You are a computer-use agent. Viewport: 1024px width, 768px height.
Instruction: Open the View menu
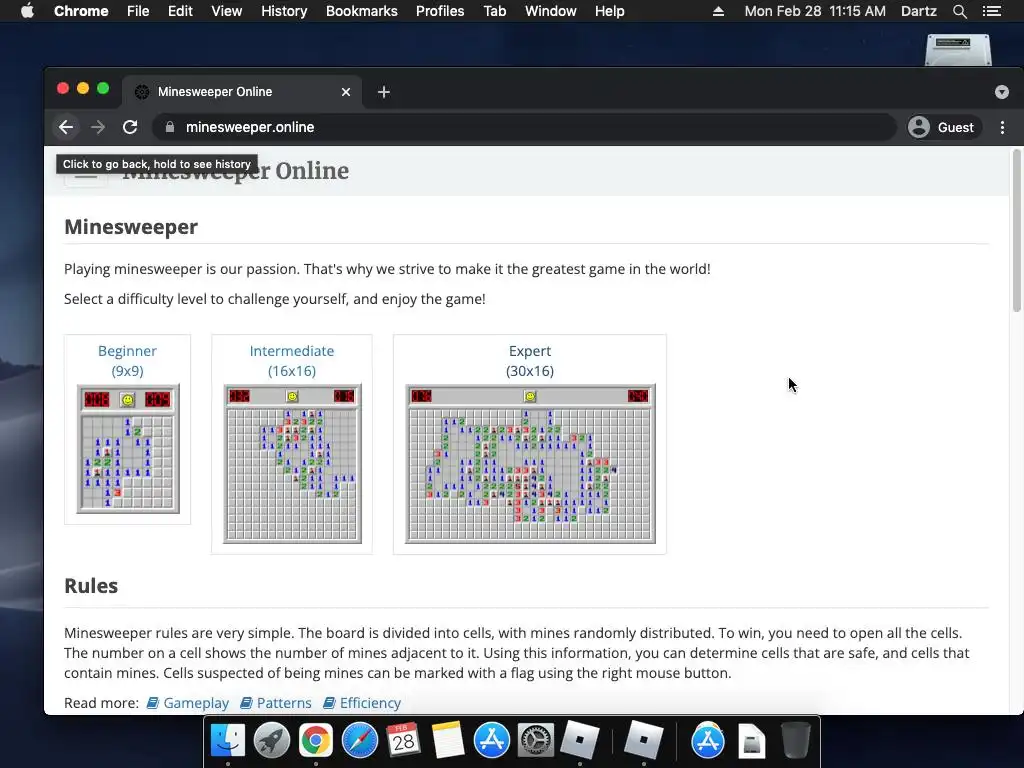[227, 11]
